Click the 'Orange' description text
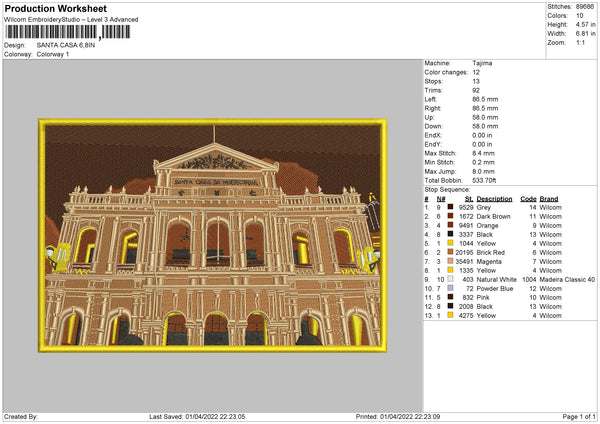This screenshot has width=600, height=424. tap(488, 225)
